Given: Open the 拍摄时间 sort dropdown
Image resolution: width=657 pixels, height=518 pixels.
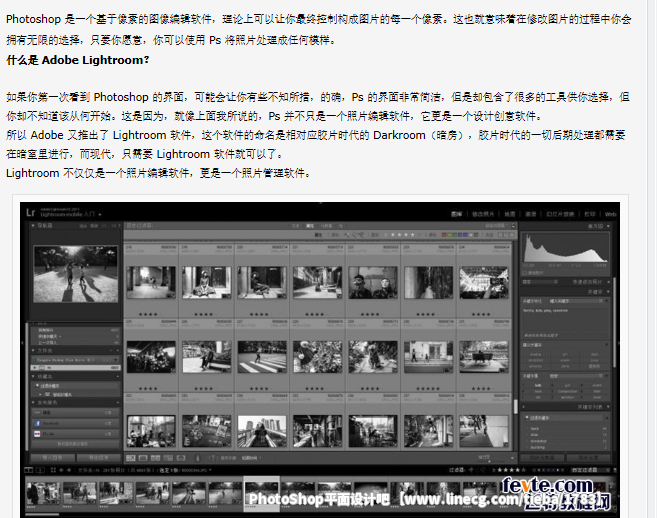Looking at the screenshot, I should coord(252,458).
